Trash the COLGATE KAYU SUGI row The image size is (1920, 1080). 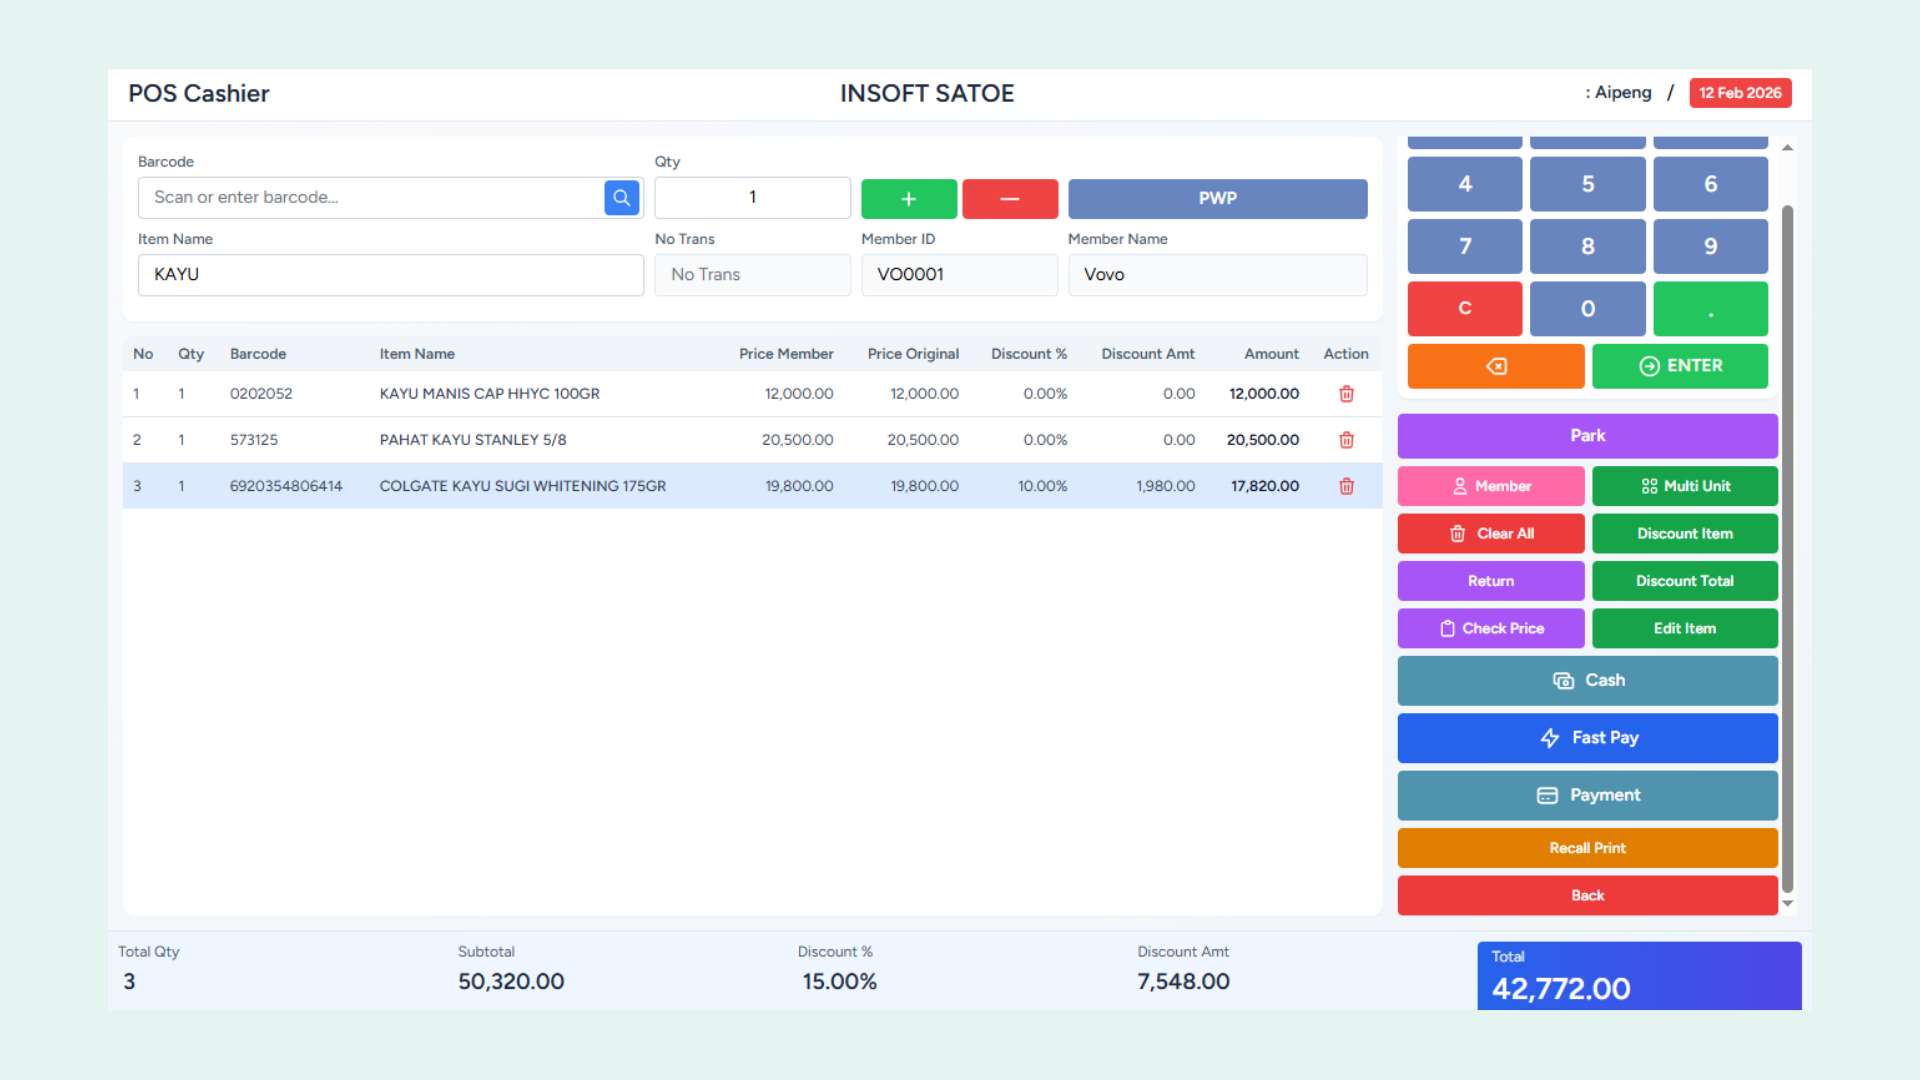click(1346, 486)
